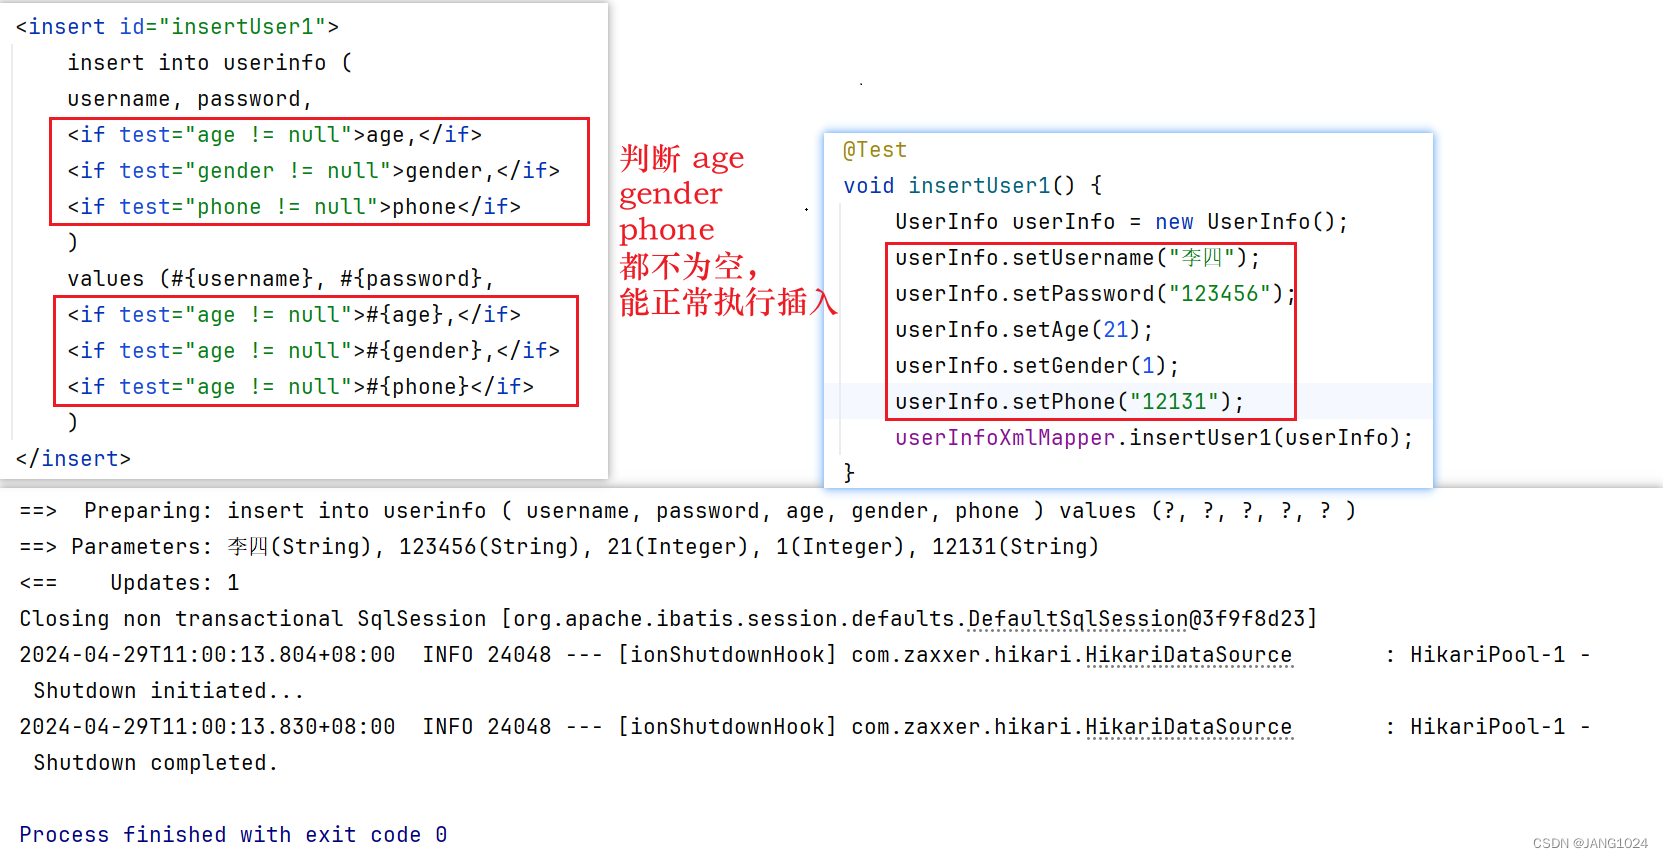This screenshot has width=1663, height=858.
Task: Click 'Process finished with exit code 0'
Action: [233, 835]
